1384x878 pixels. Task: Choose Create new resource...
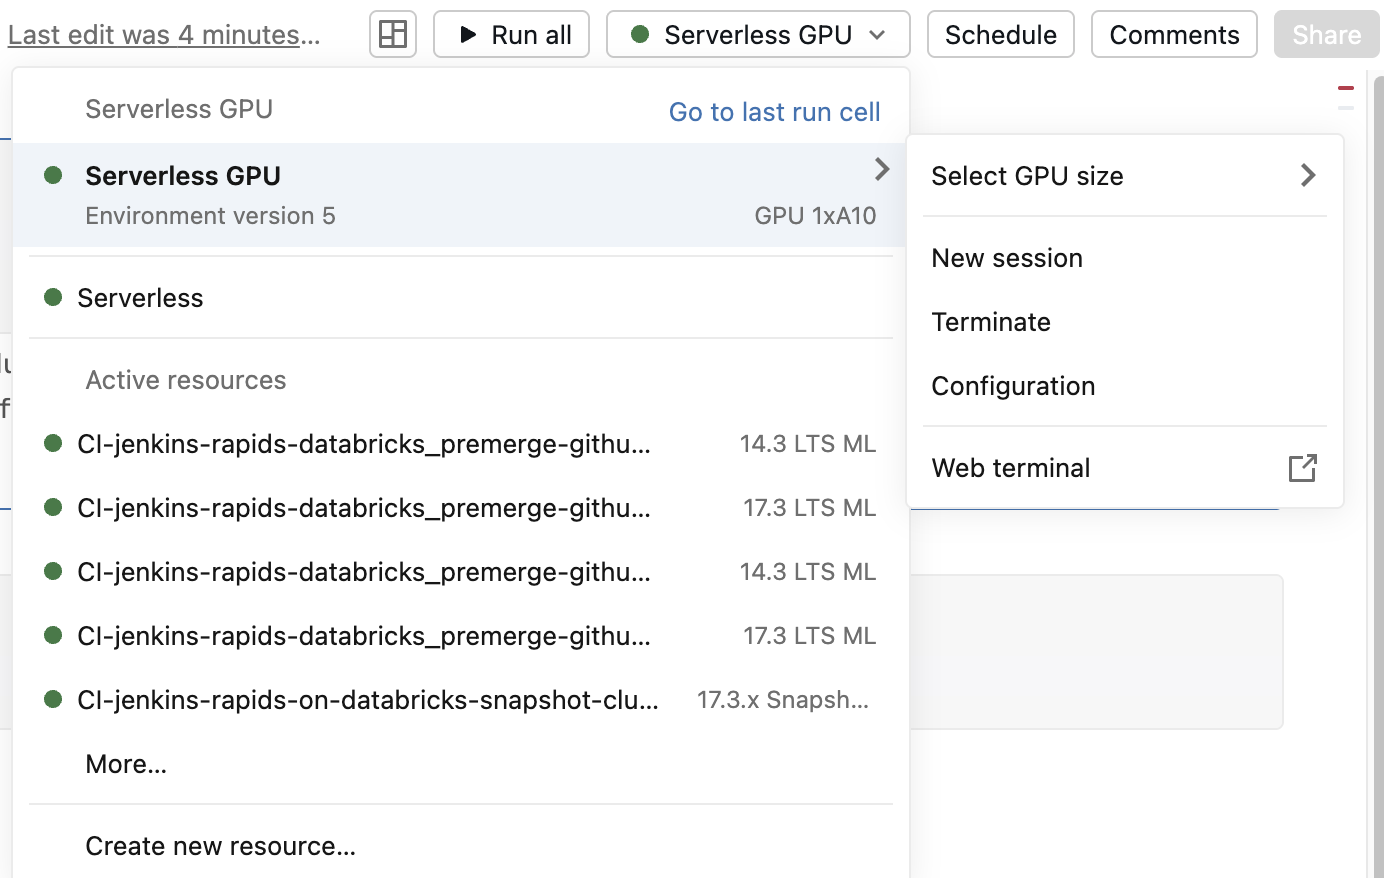tap(461, 846)
